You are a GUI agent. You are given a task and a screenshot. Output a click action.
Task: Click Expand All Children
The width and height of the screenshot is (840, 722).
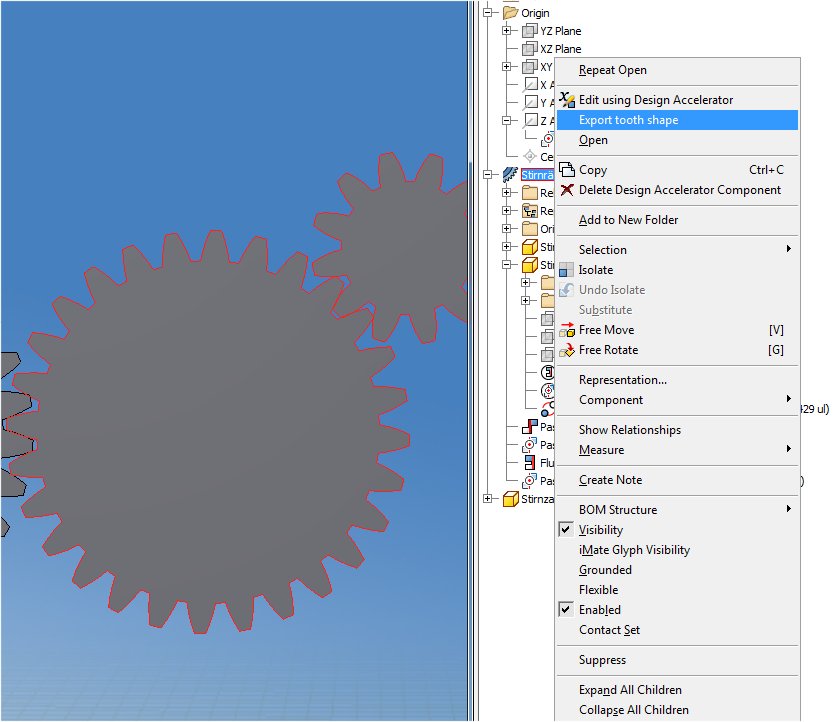coord(677,690)
